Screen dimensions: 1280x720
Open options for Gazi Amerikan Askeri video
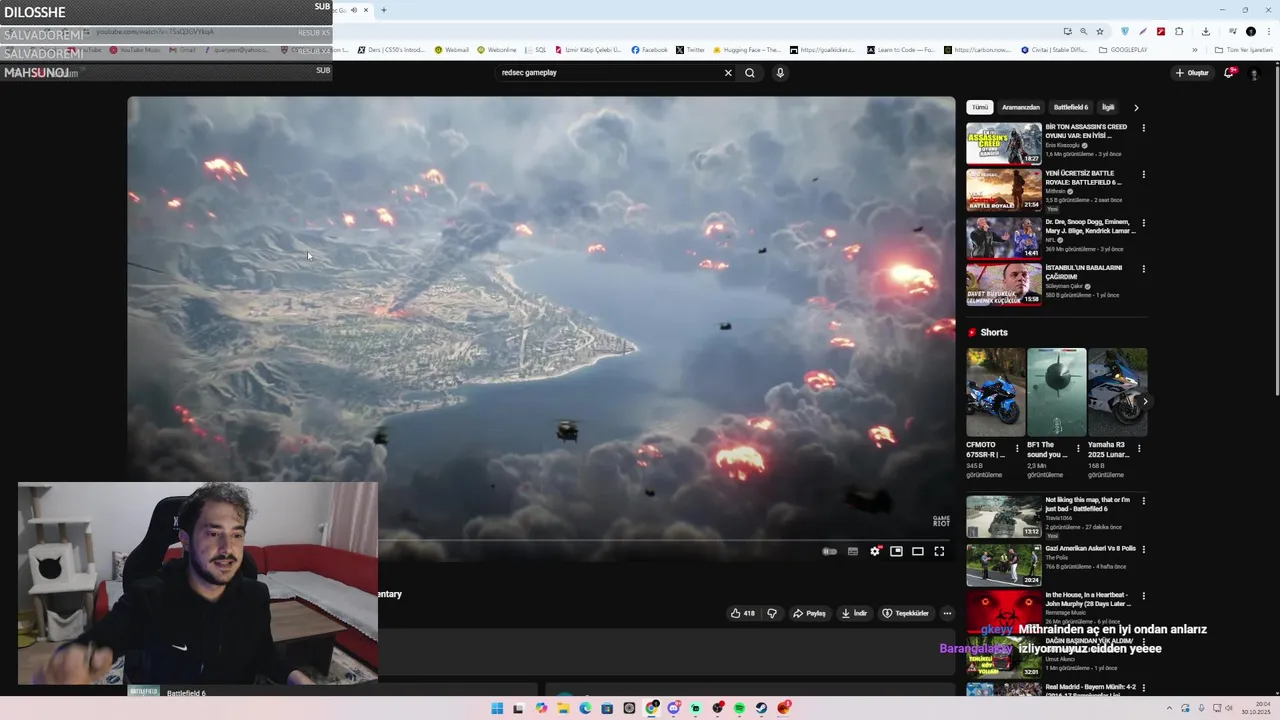[1144, 549]
